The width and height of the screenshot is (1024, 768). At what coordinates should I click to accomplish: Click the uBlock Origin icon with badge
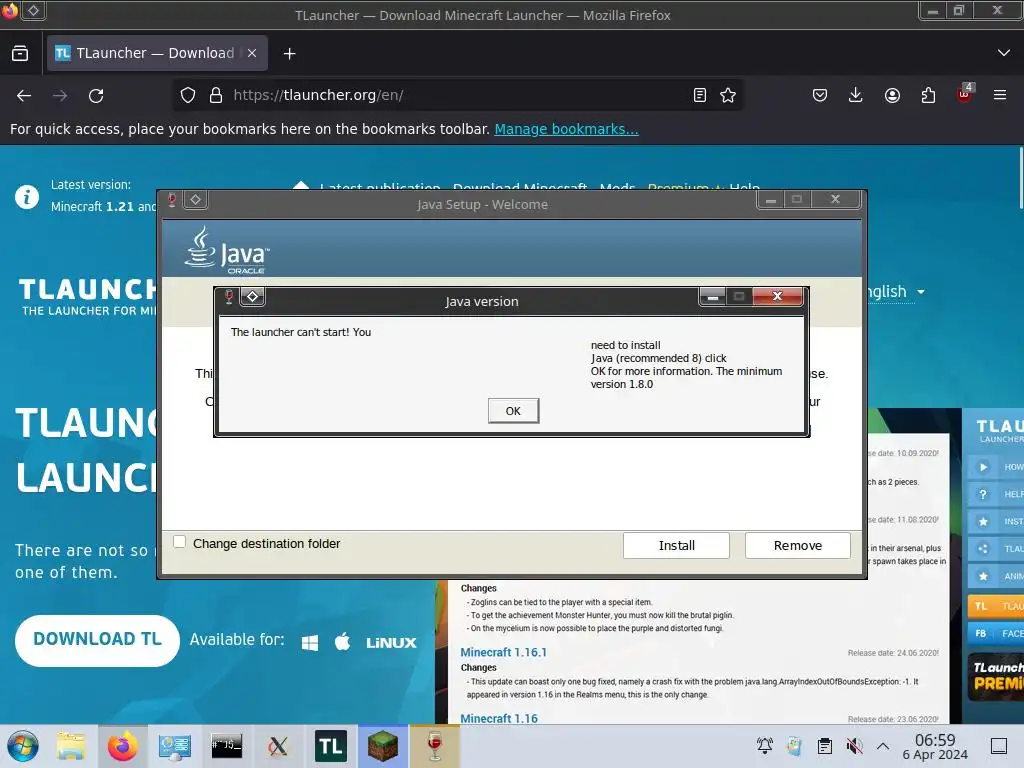tap(965, 93)
